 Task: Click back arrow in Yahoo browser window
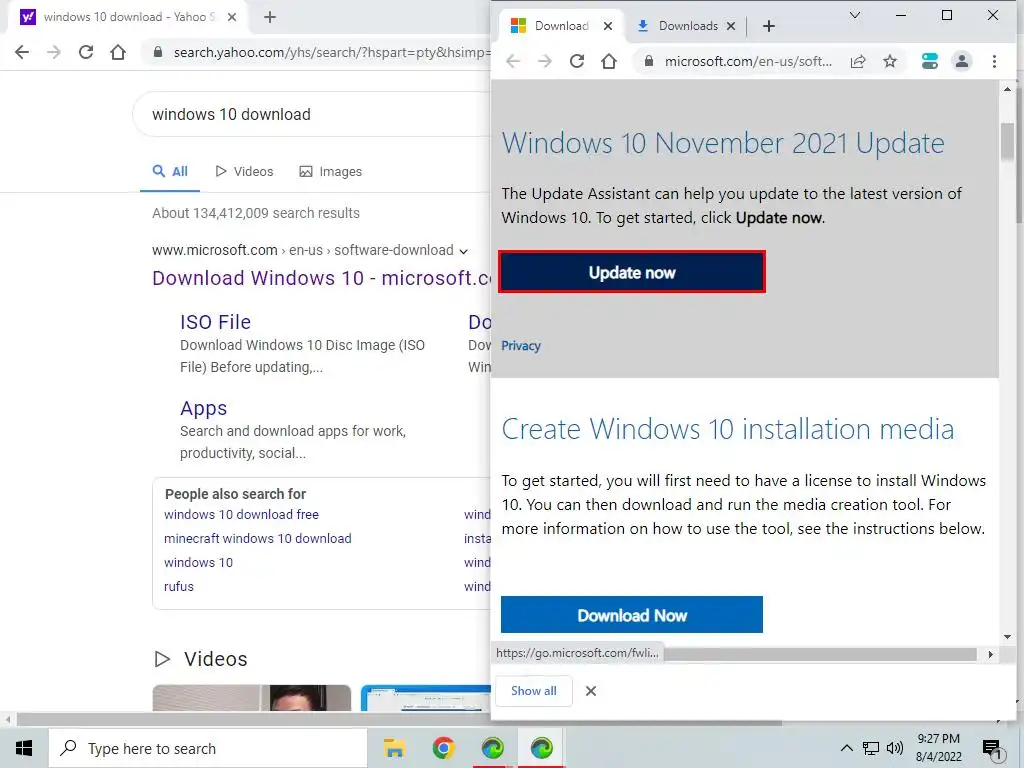22,52
